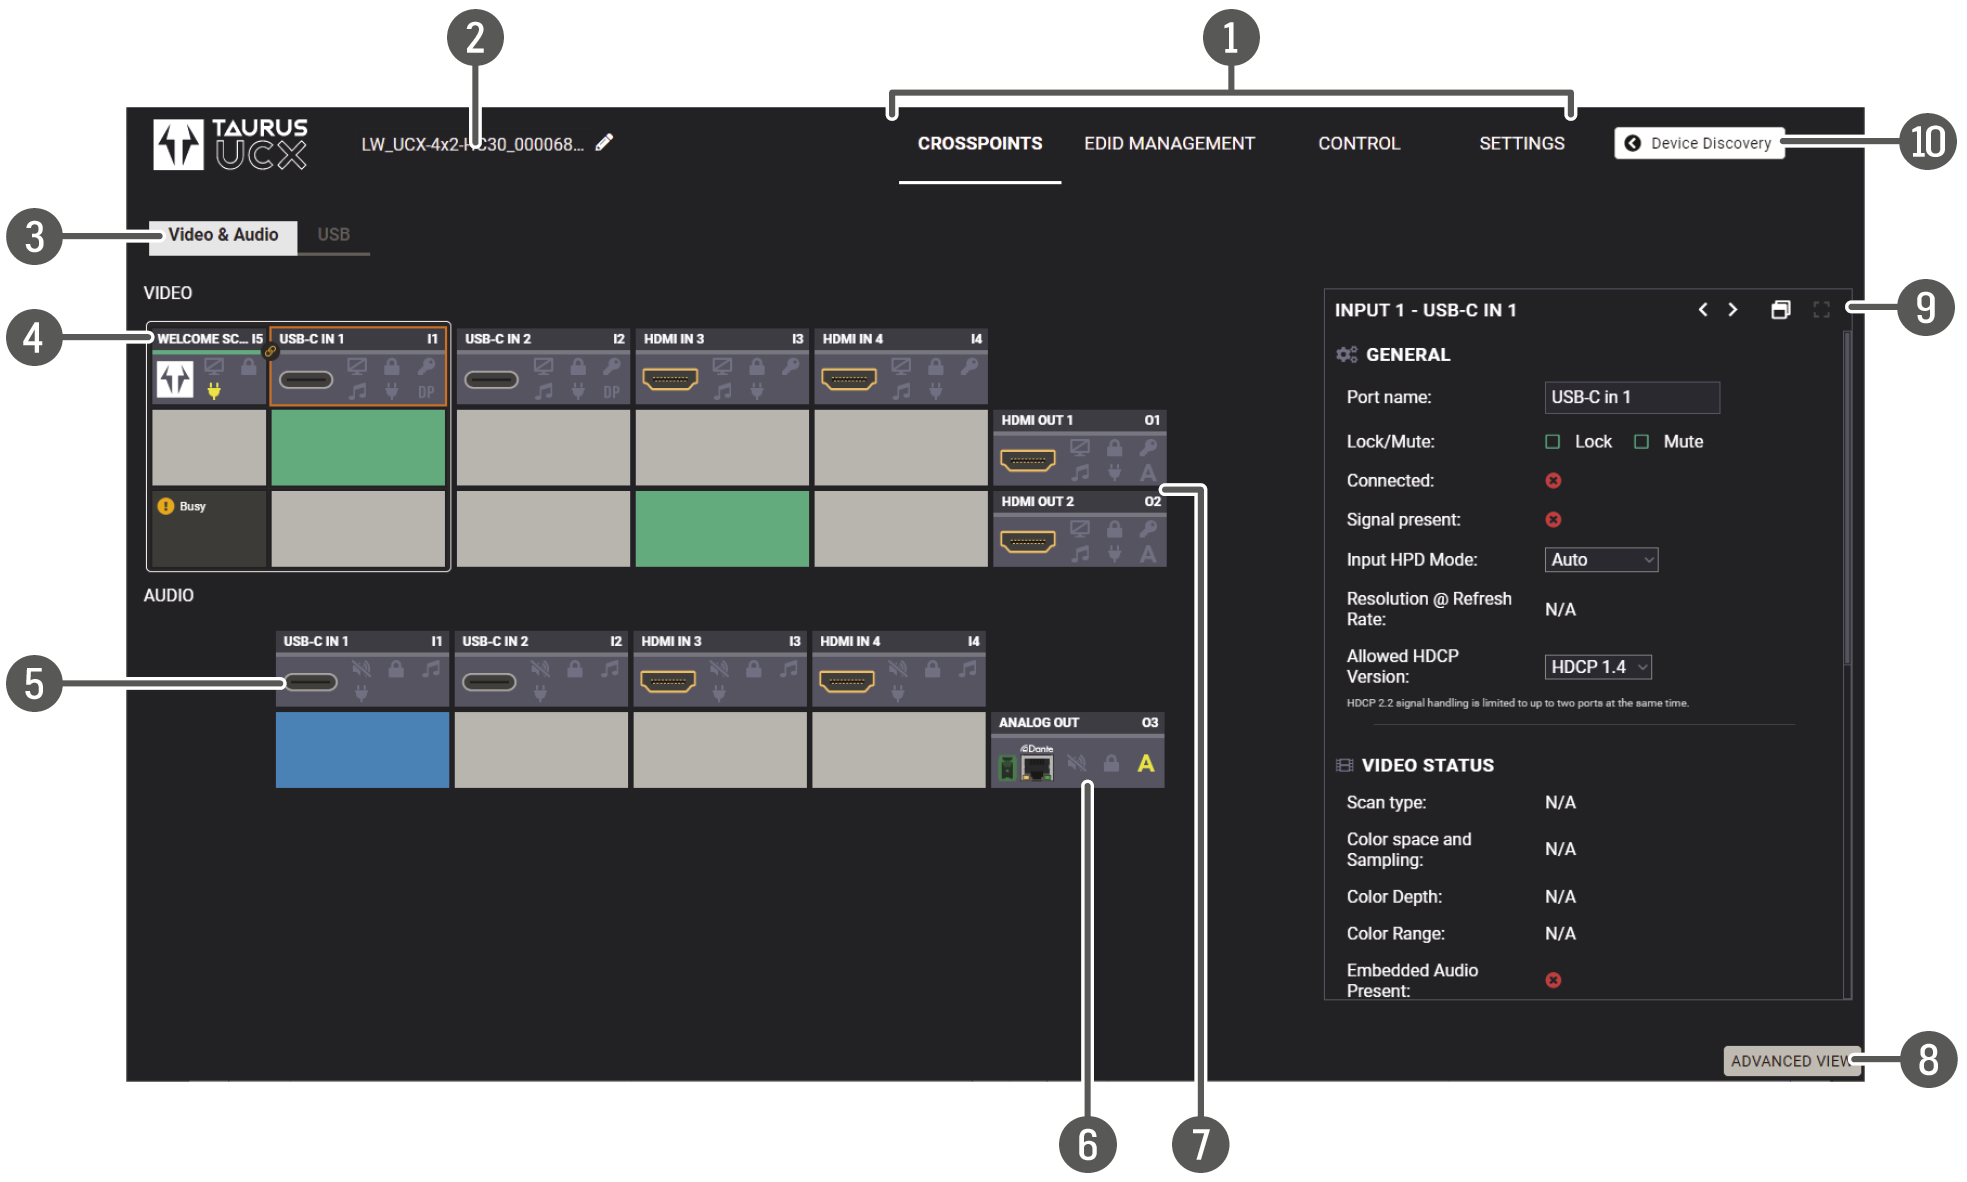Click the pencil icon to rename device
The image size is (1967, 1182).
point(604,143)
